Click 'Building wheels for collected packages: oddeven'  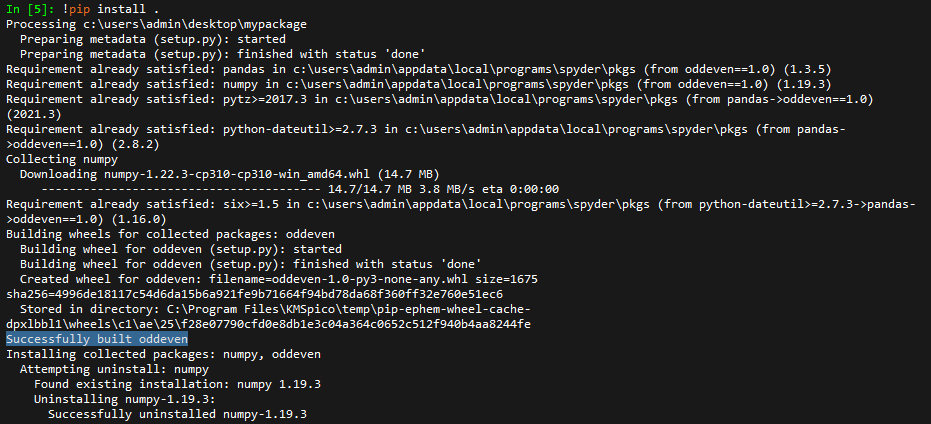(170, 234)
